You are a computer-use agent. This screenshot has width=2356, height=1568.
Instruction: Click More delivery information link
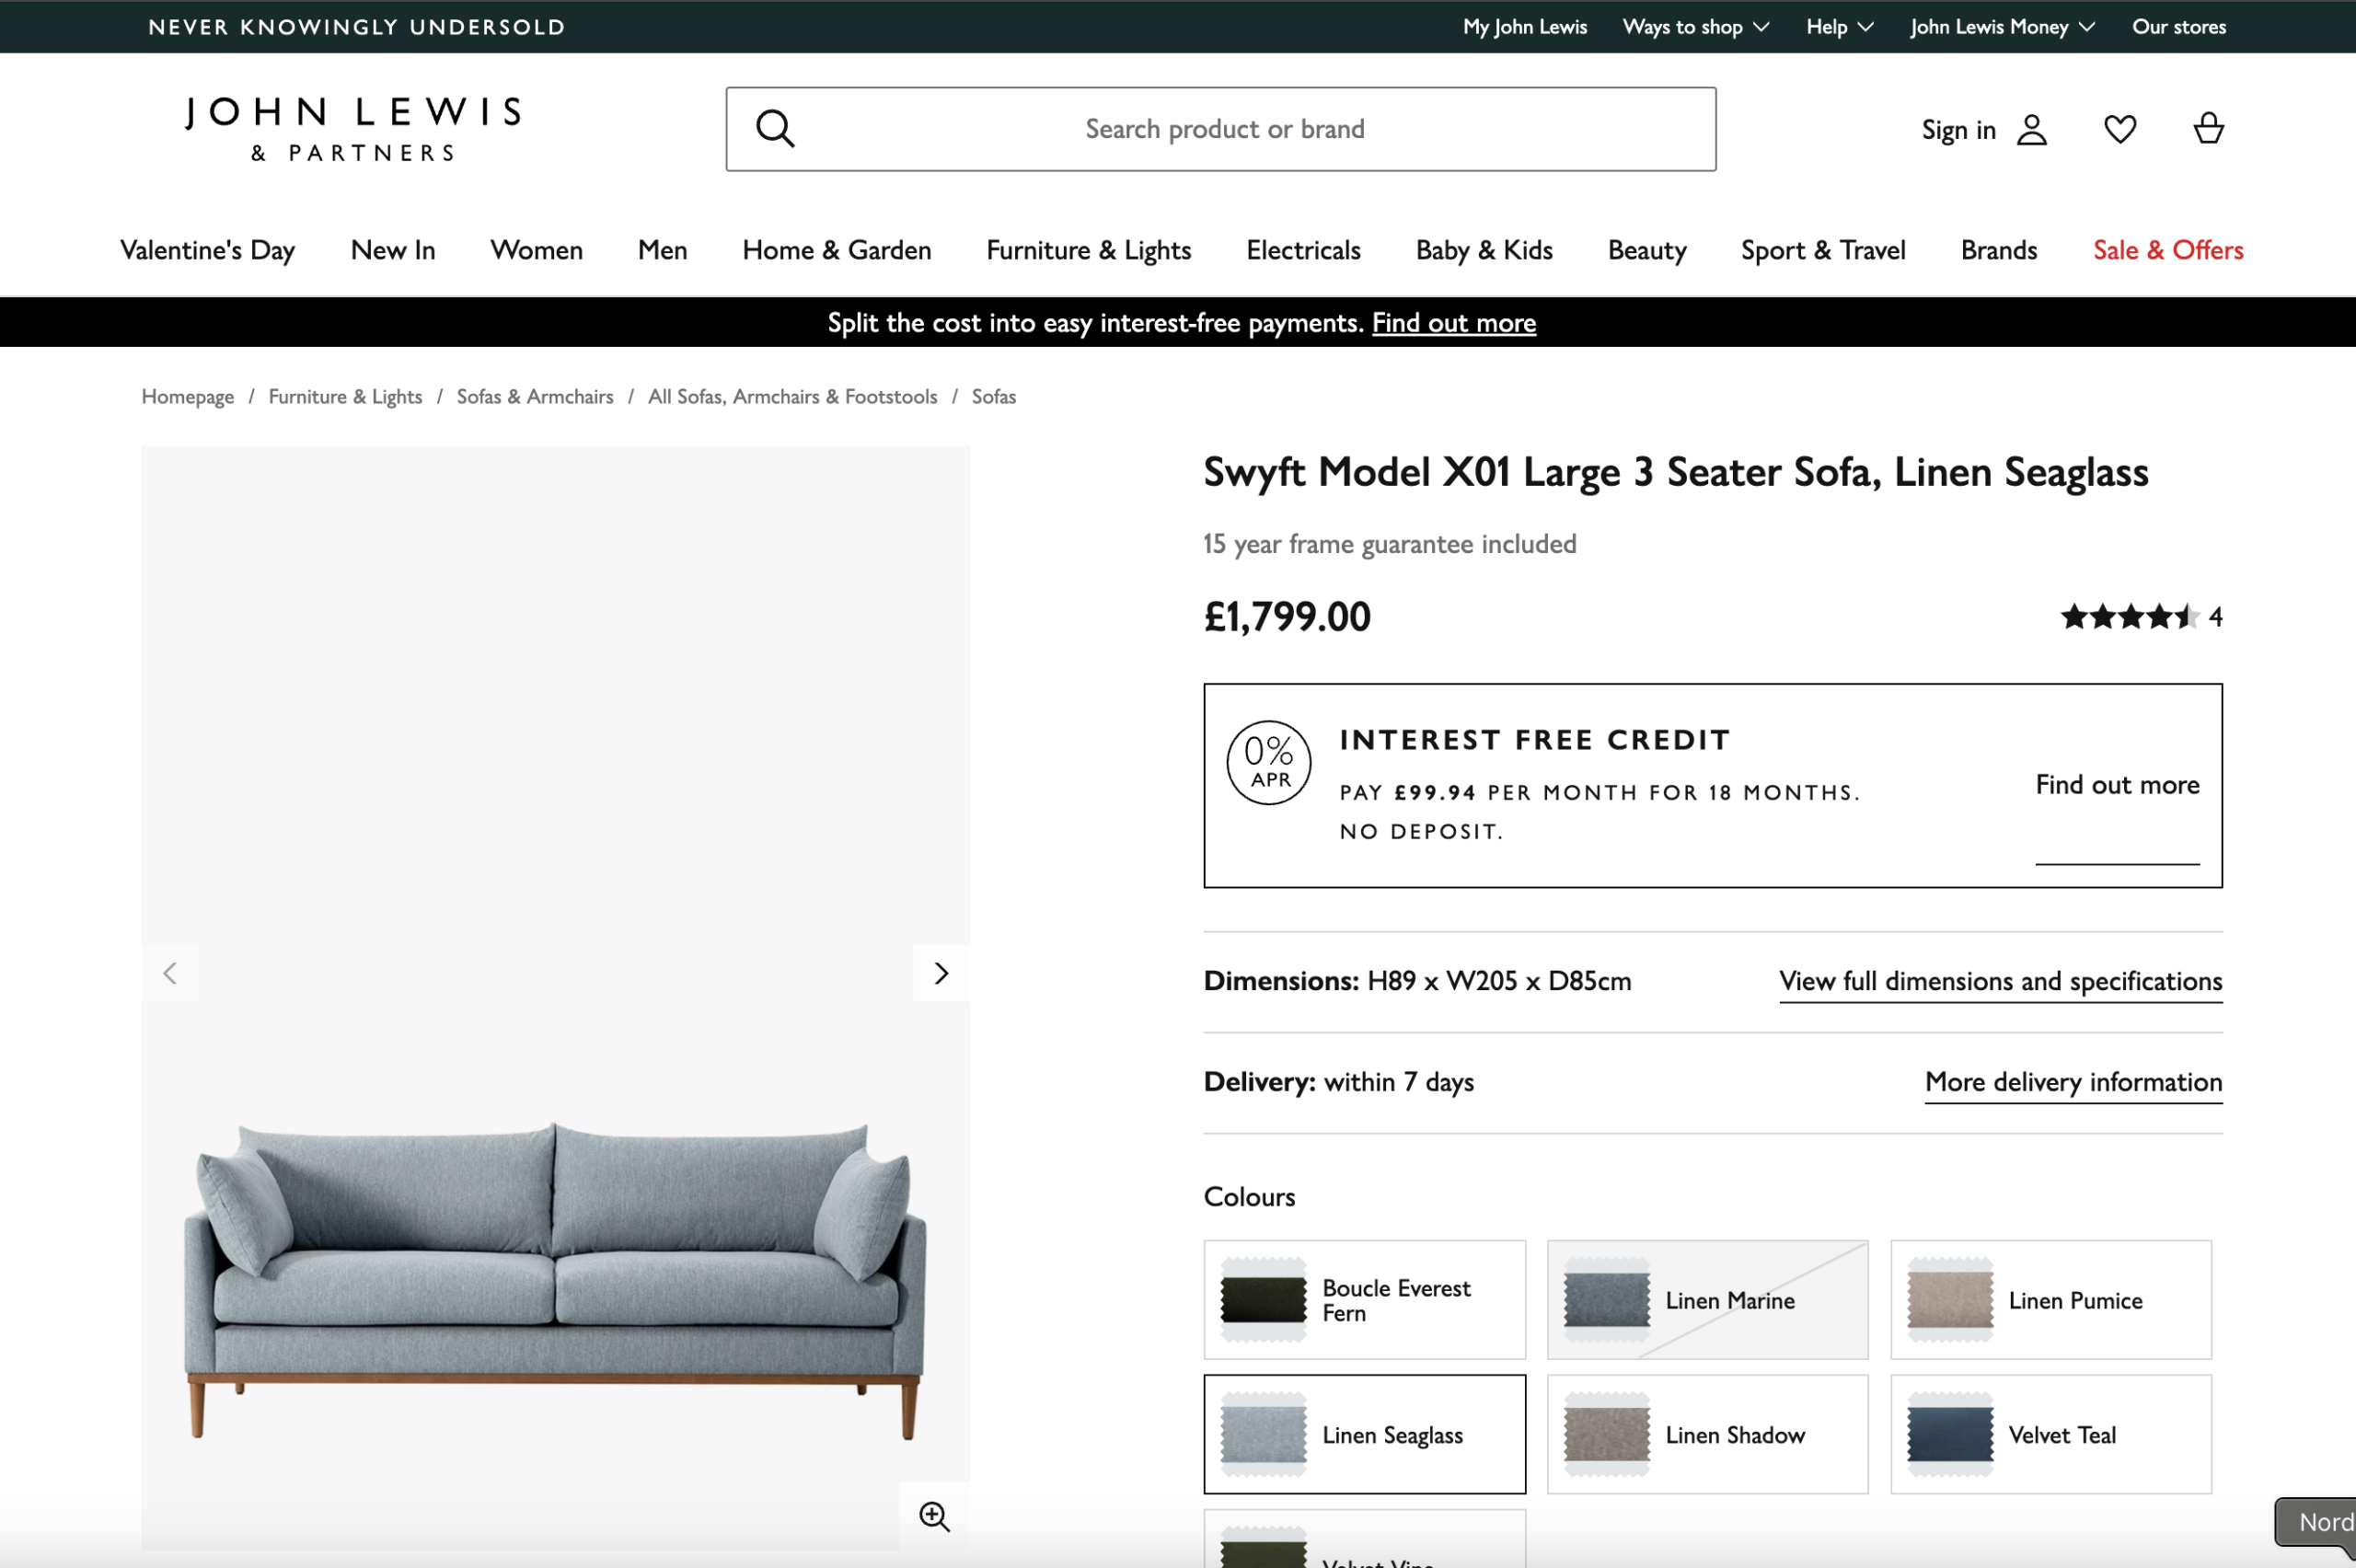click(x=2073, y=1082)
